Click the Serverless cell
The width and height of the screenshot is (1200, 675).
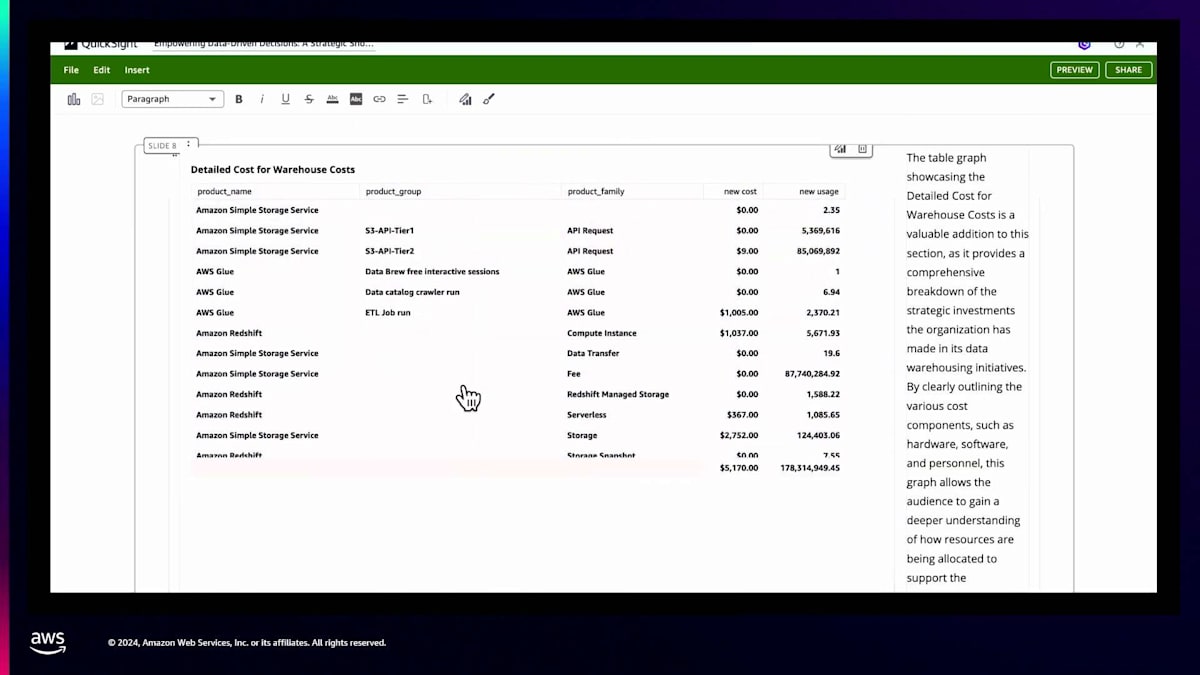tap(587, 415)
